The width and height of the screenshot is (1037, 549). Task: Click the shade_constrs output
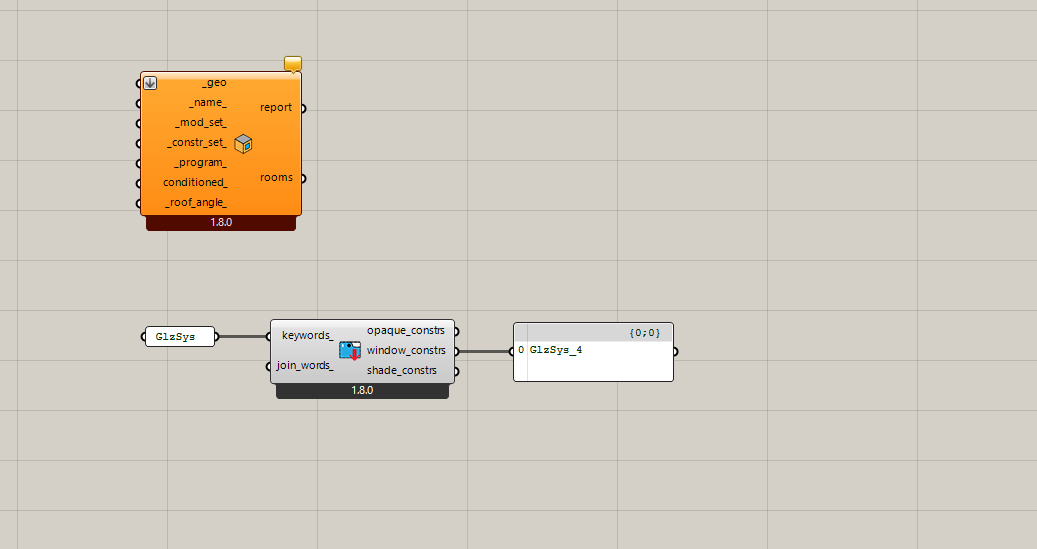pos(401,370)
